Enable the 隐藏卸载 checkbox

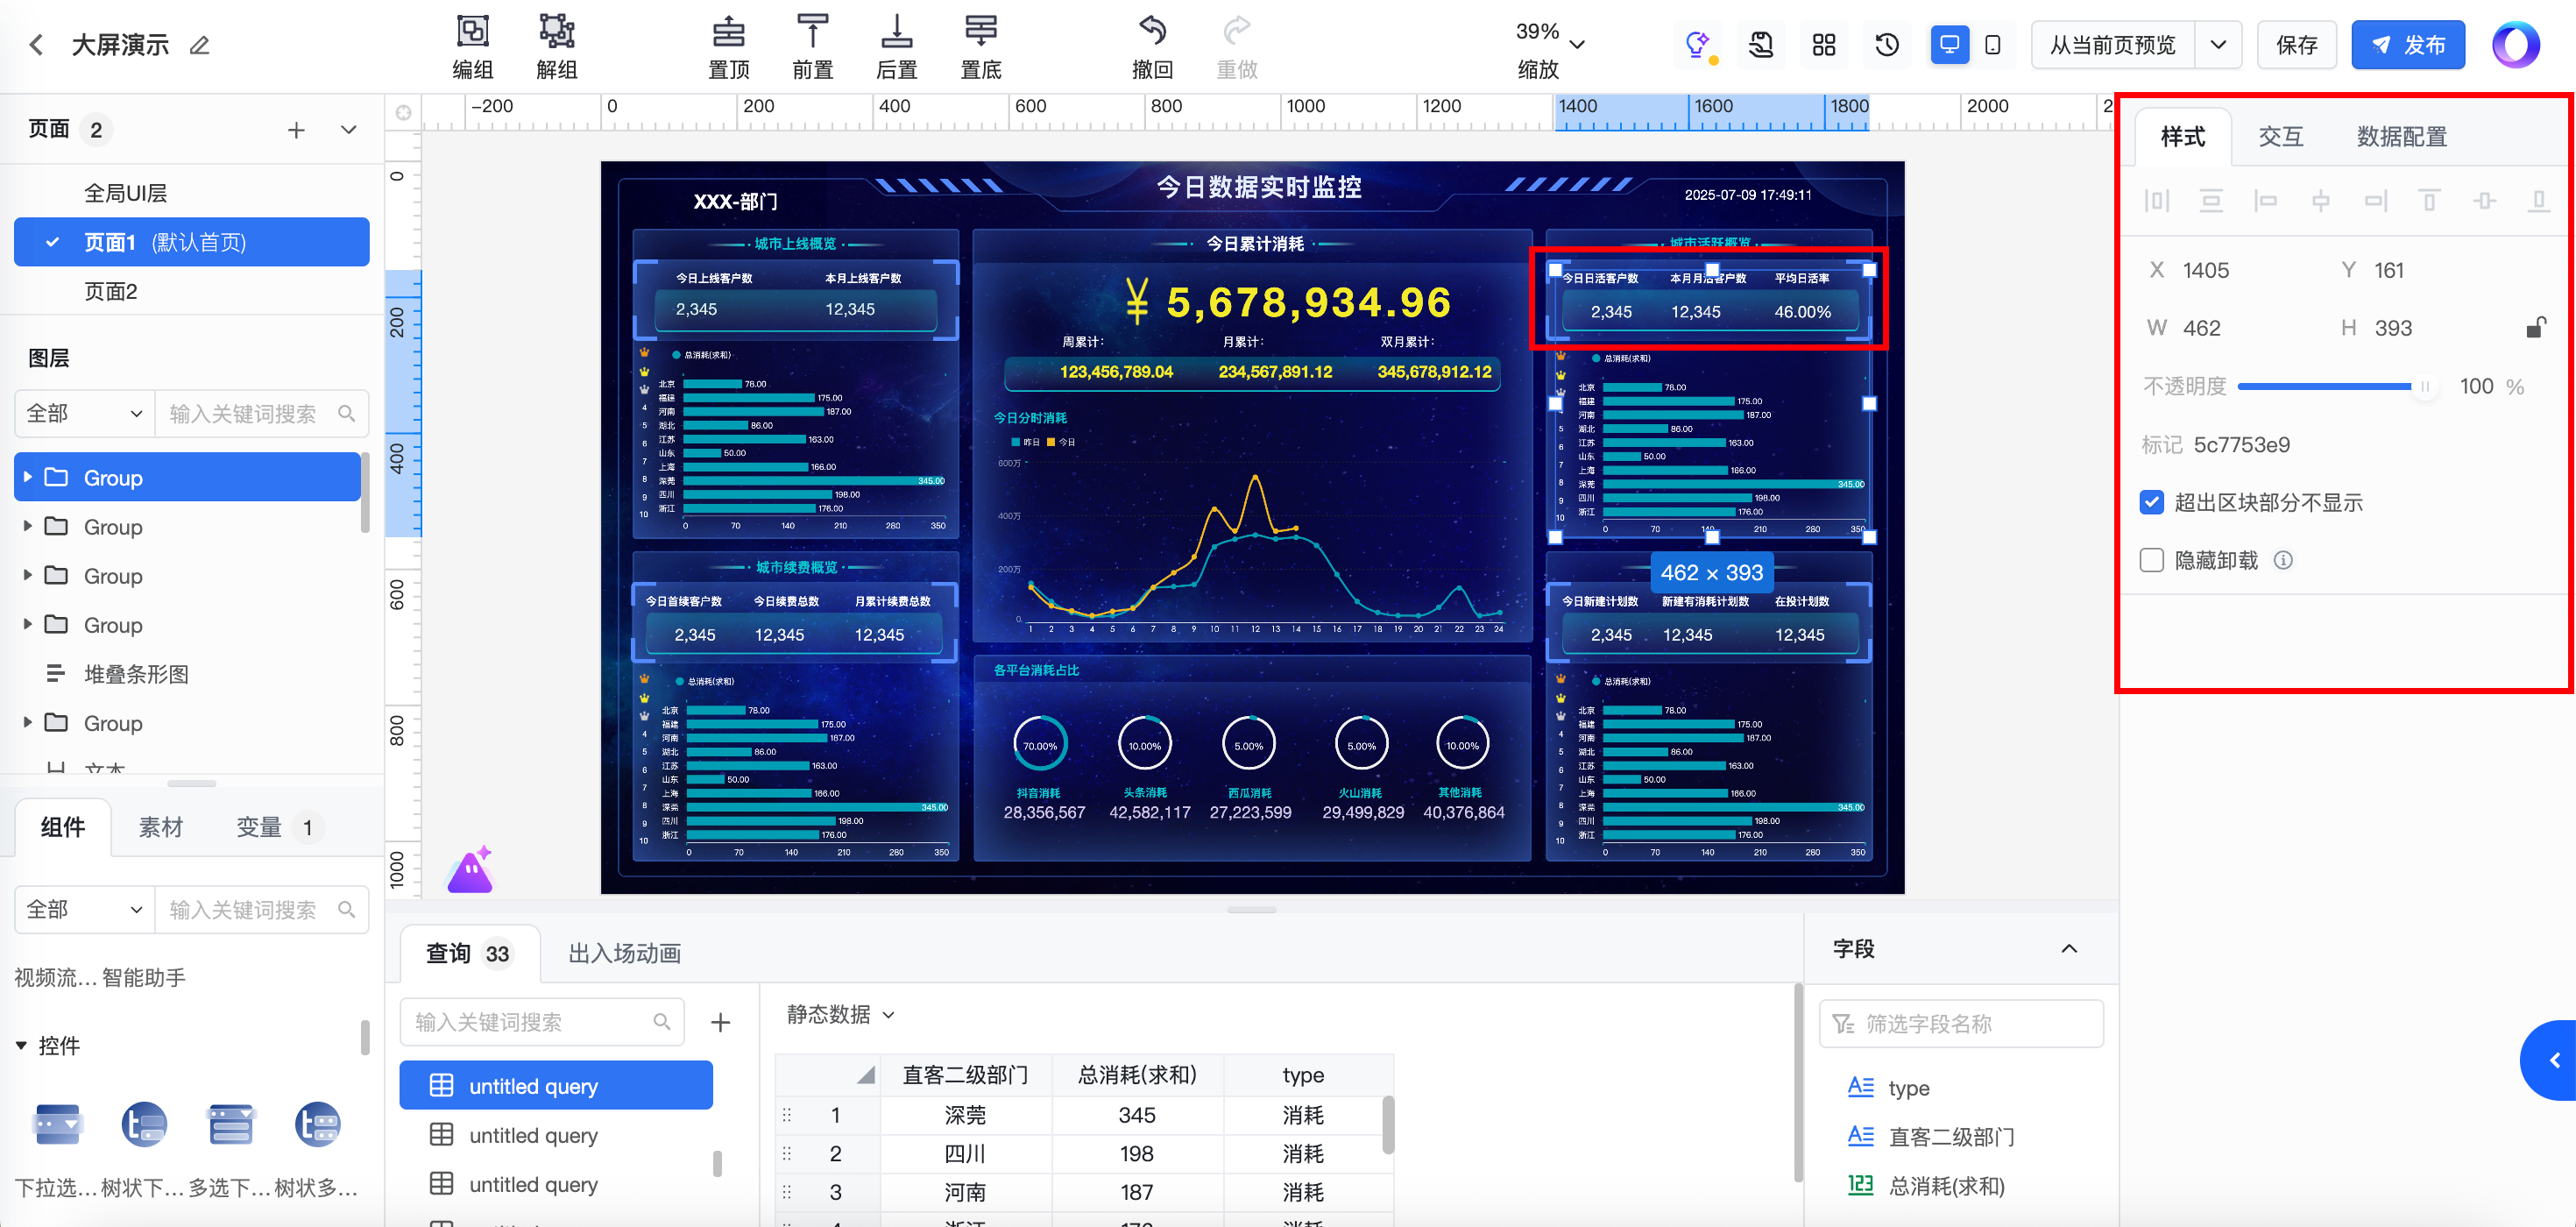click(2152, 560)
